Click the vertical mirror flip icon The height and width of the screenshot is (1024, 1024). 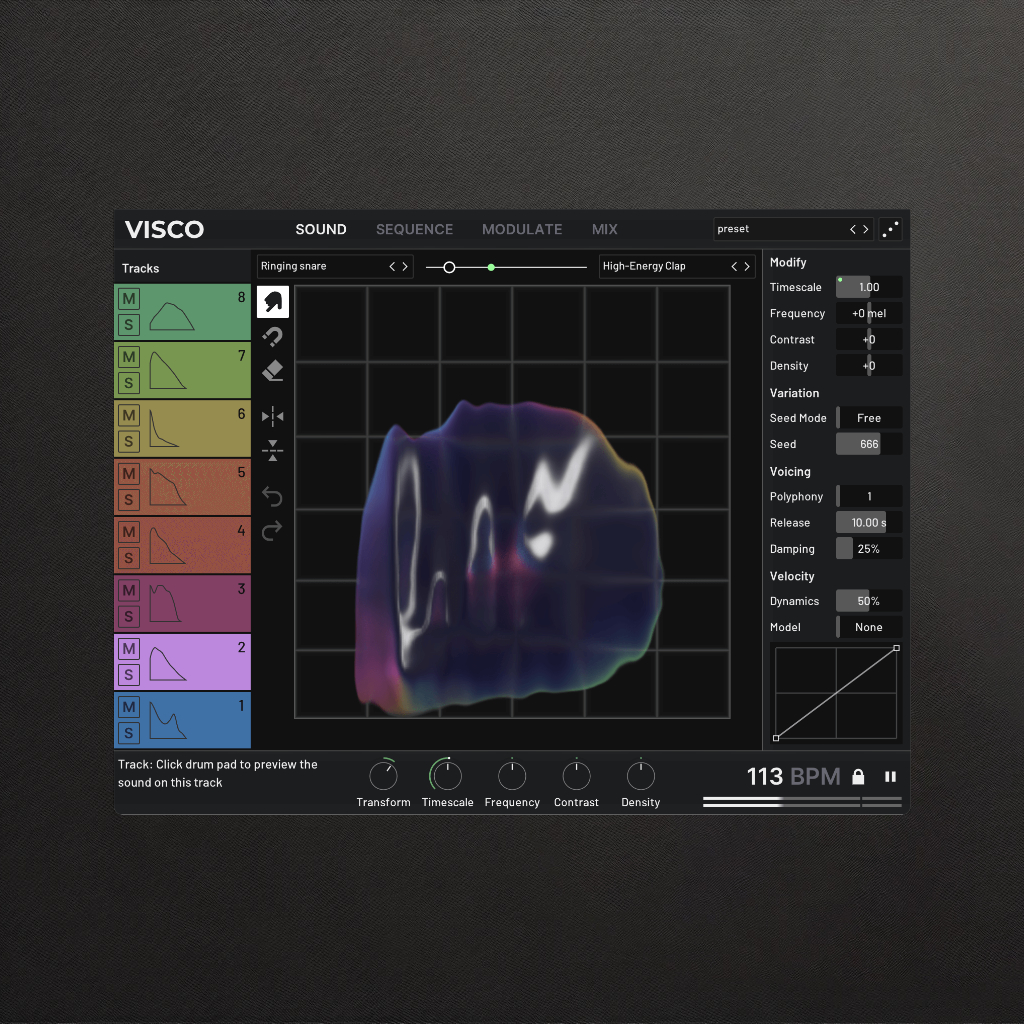pos(272,450)
